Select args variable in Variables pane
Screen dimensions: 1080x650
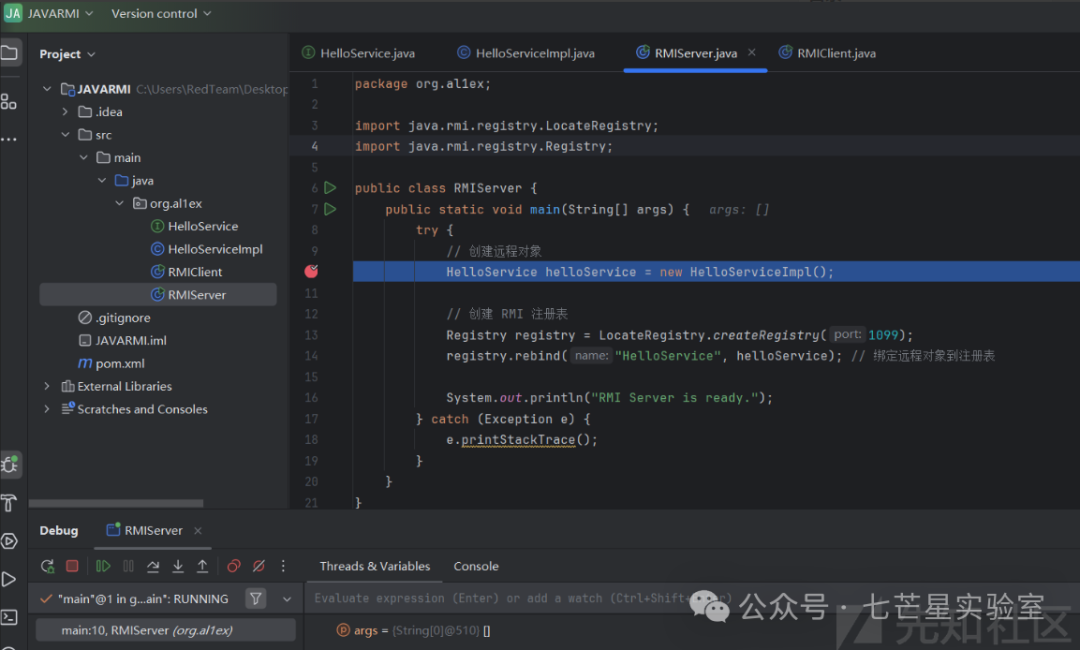[413, 630]
